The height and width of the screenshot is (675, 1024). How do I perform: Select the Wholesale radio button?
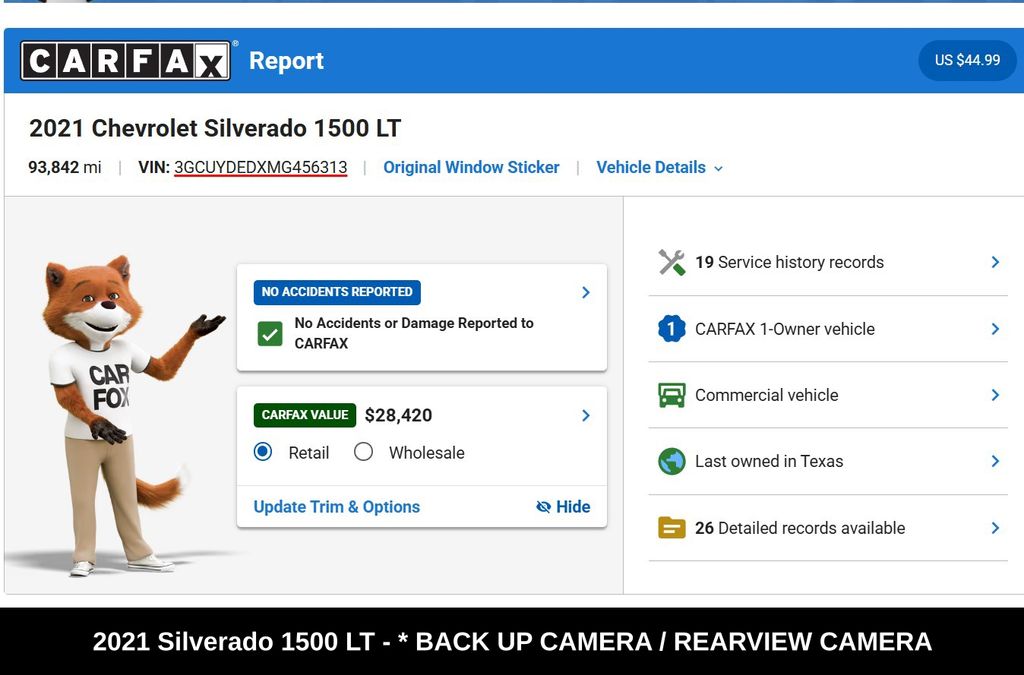(364, 452)
